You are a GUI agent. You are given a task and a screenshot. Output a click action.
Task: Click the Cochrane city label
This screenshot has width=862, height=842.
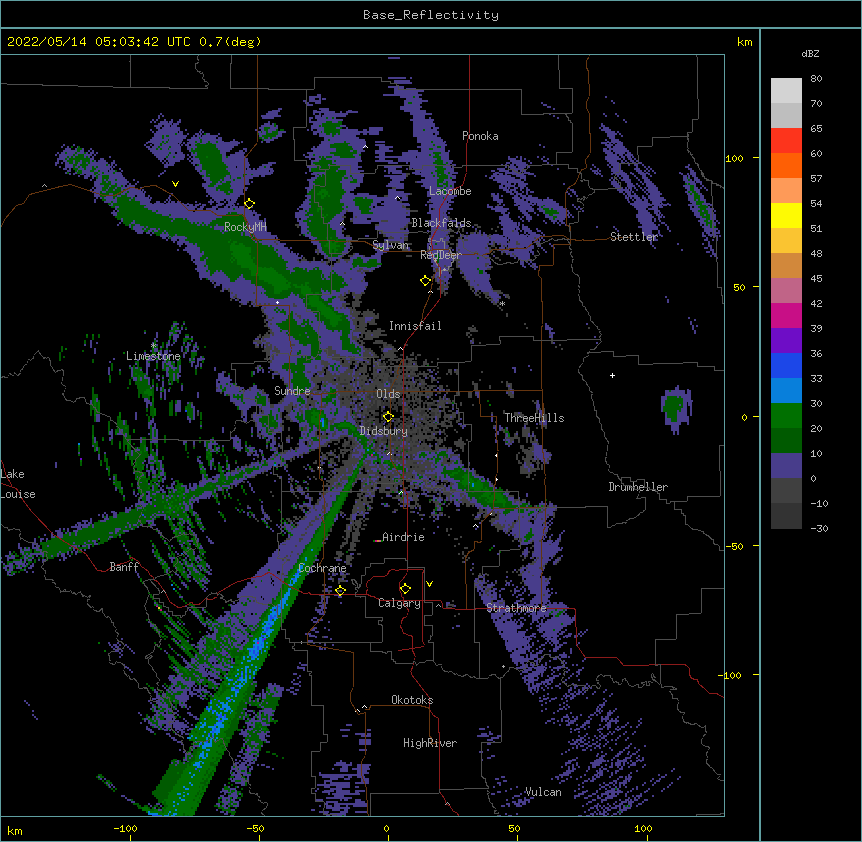[x=322, y=568]
